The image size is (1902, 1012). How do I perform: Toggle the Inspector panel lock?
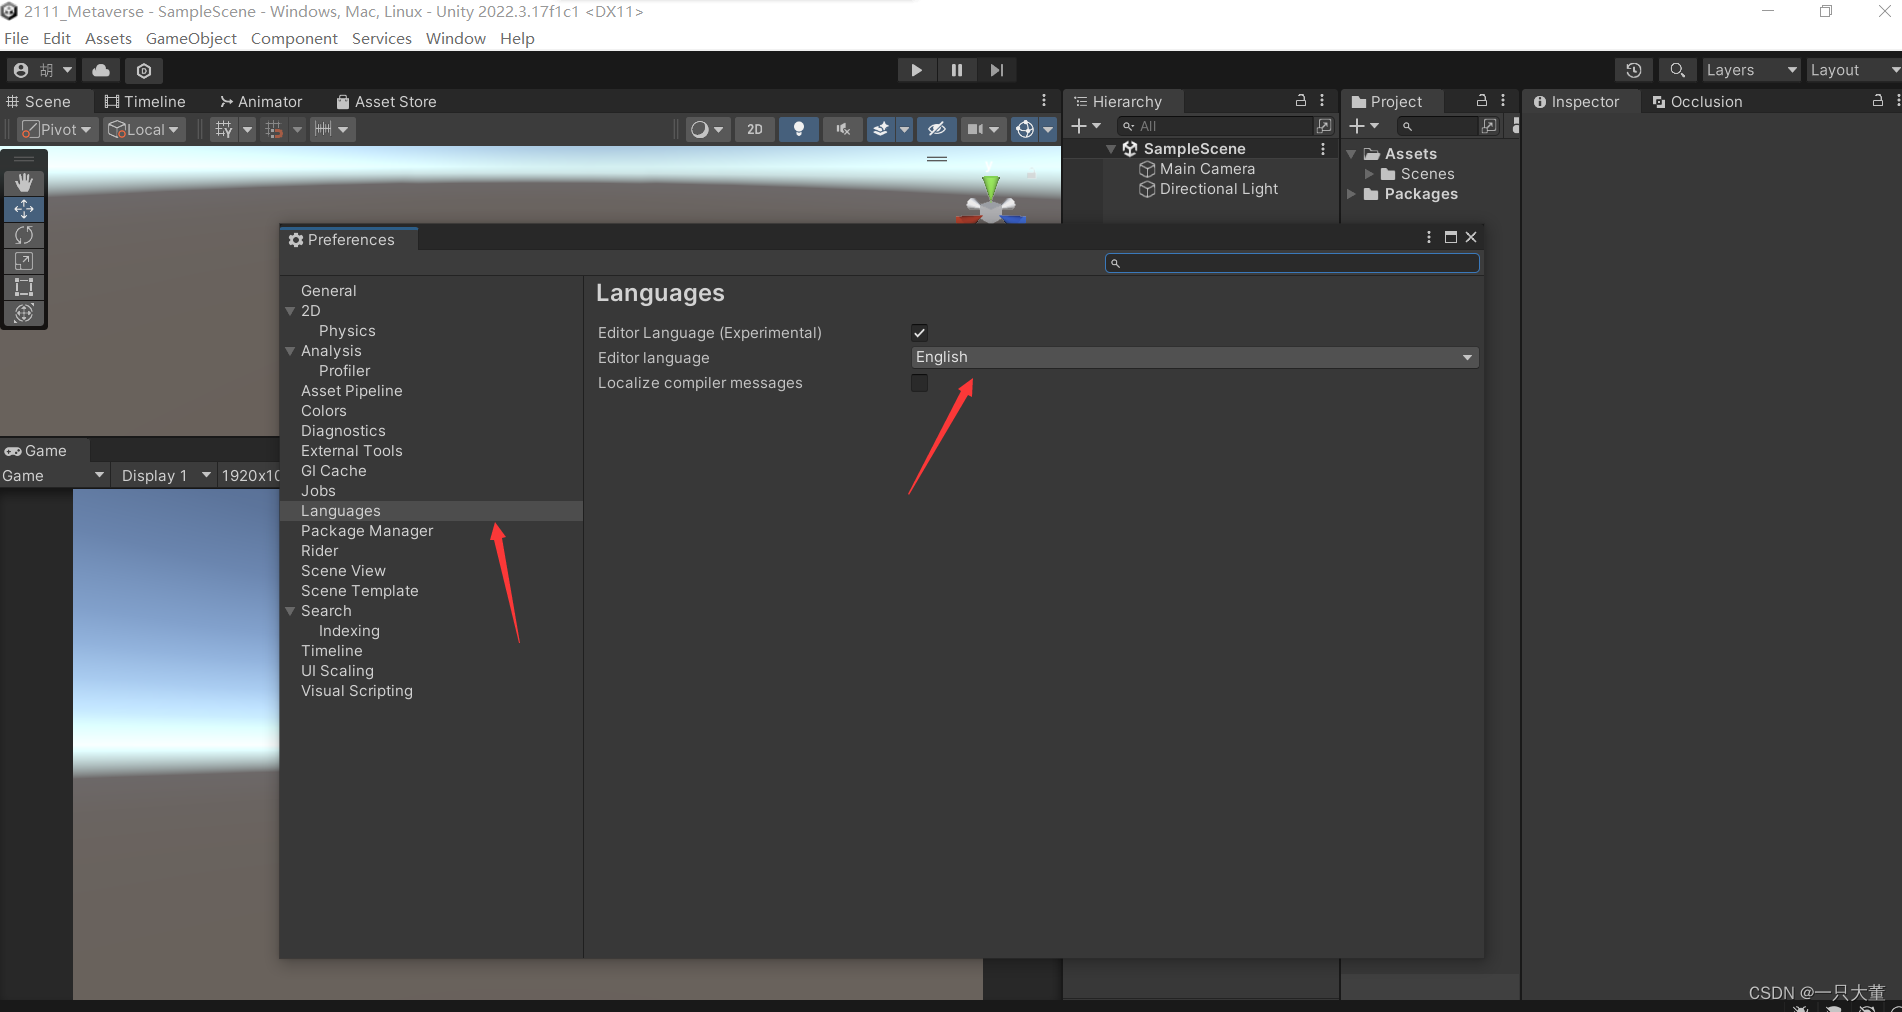click(1878, 101)
